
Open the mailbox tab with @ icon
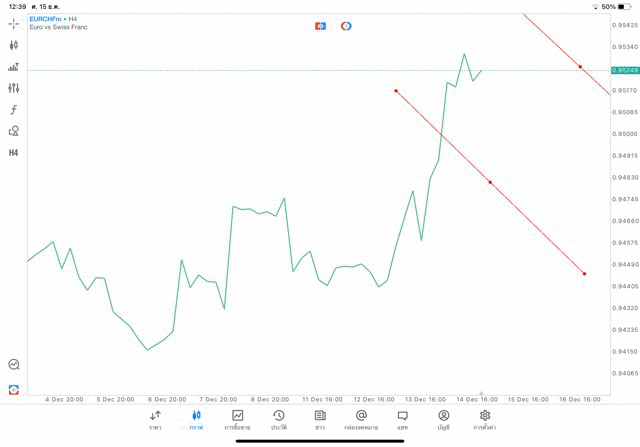pos(361,419)
